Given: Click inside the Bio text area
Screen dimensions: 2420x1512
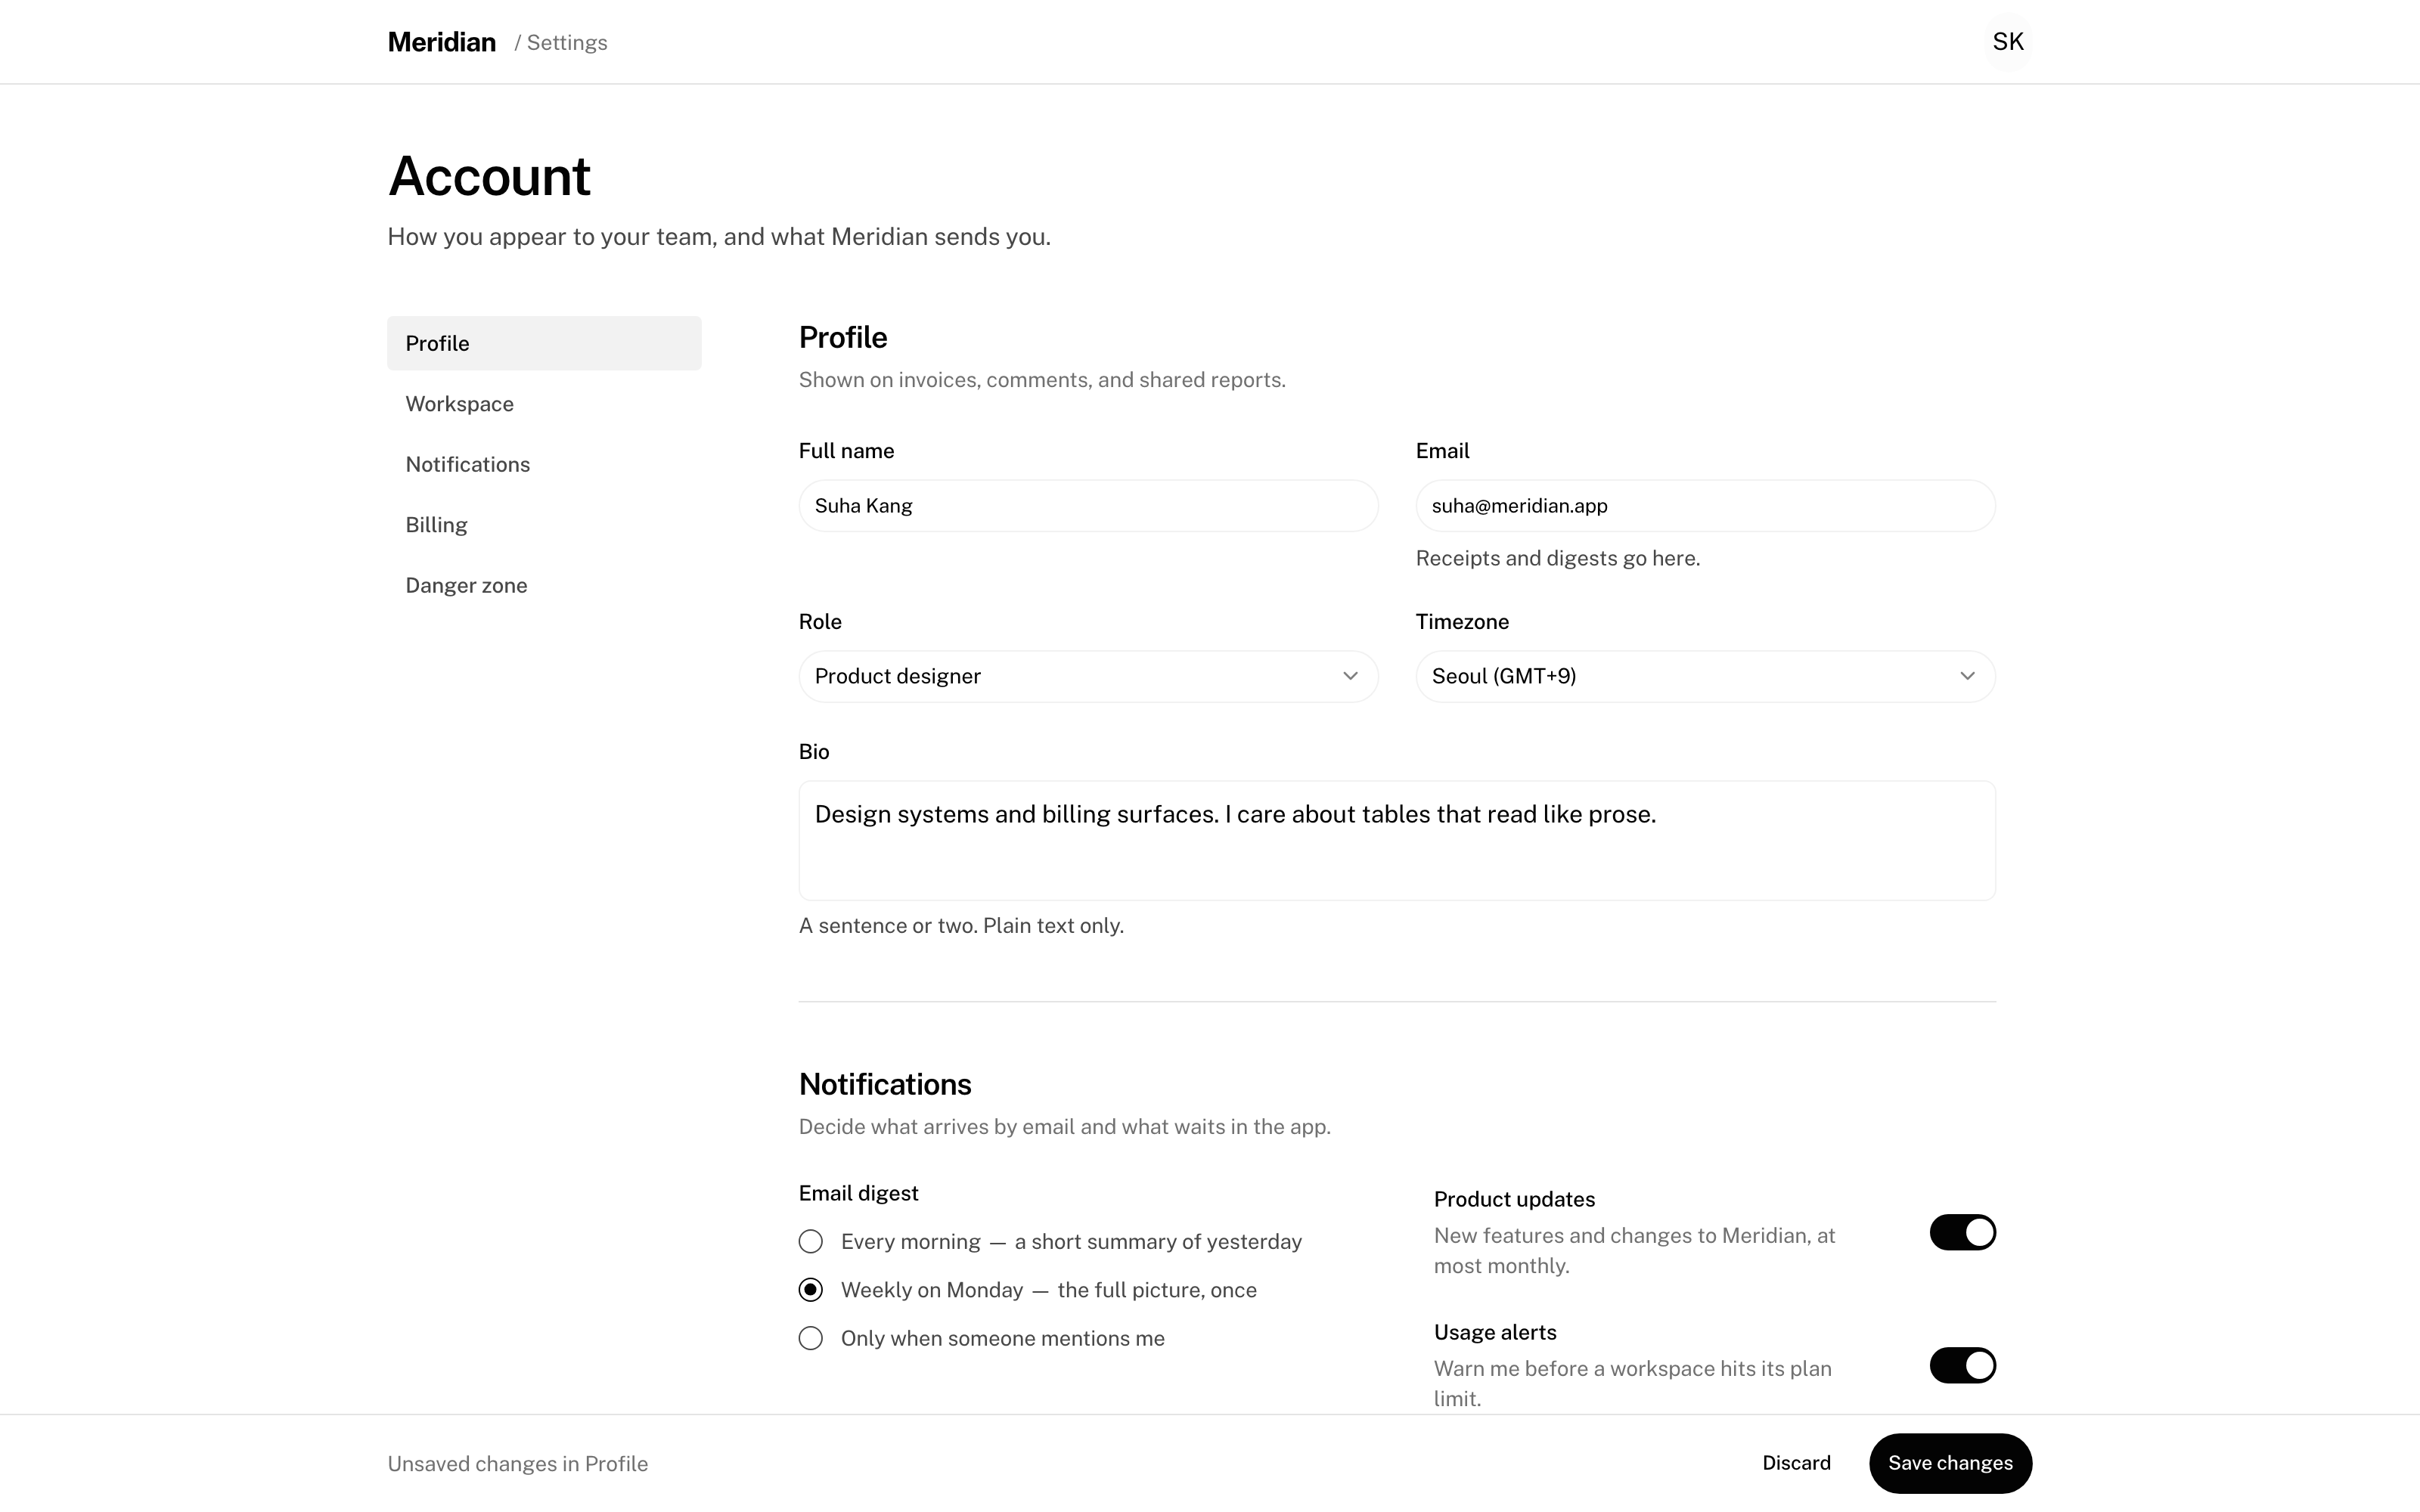Looking at the screenshot, I should point(1397,841).
